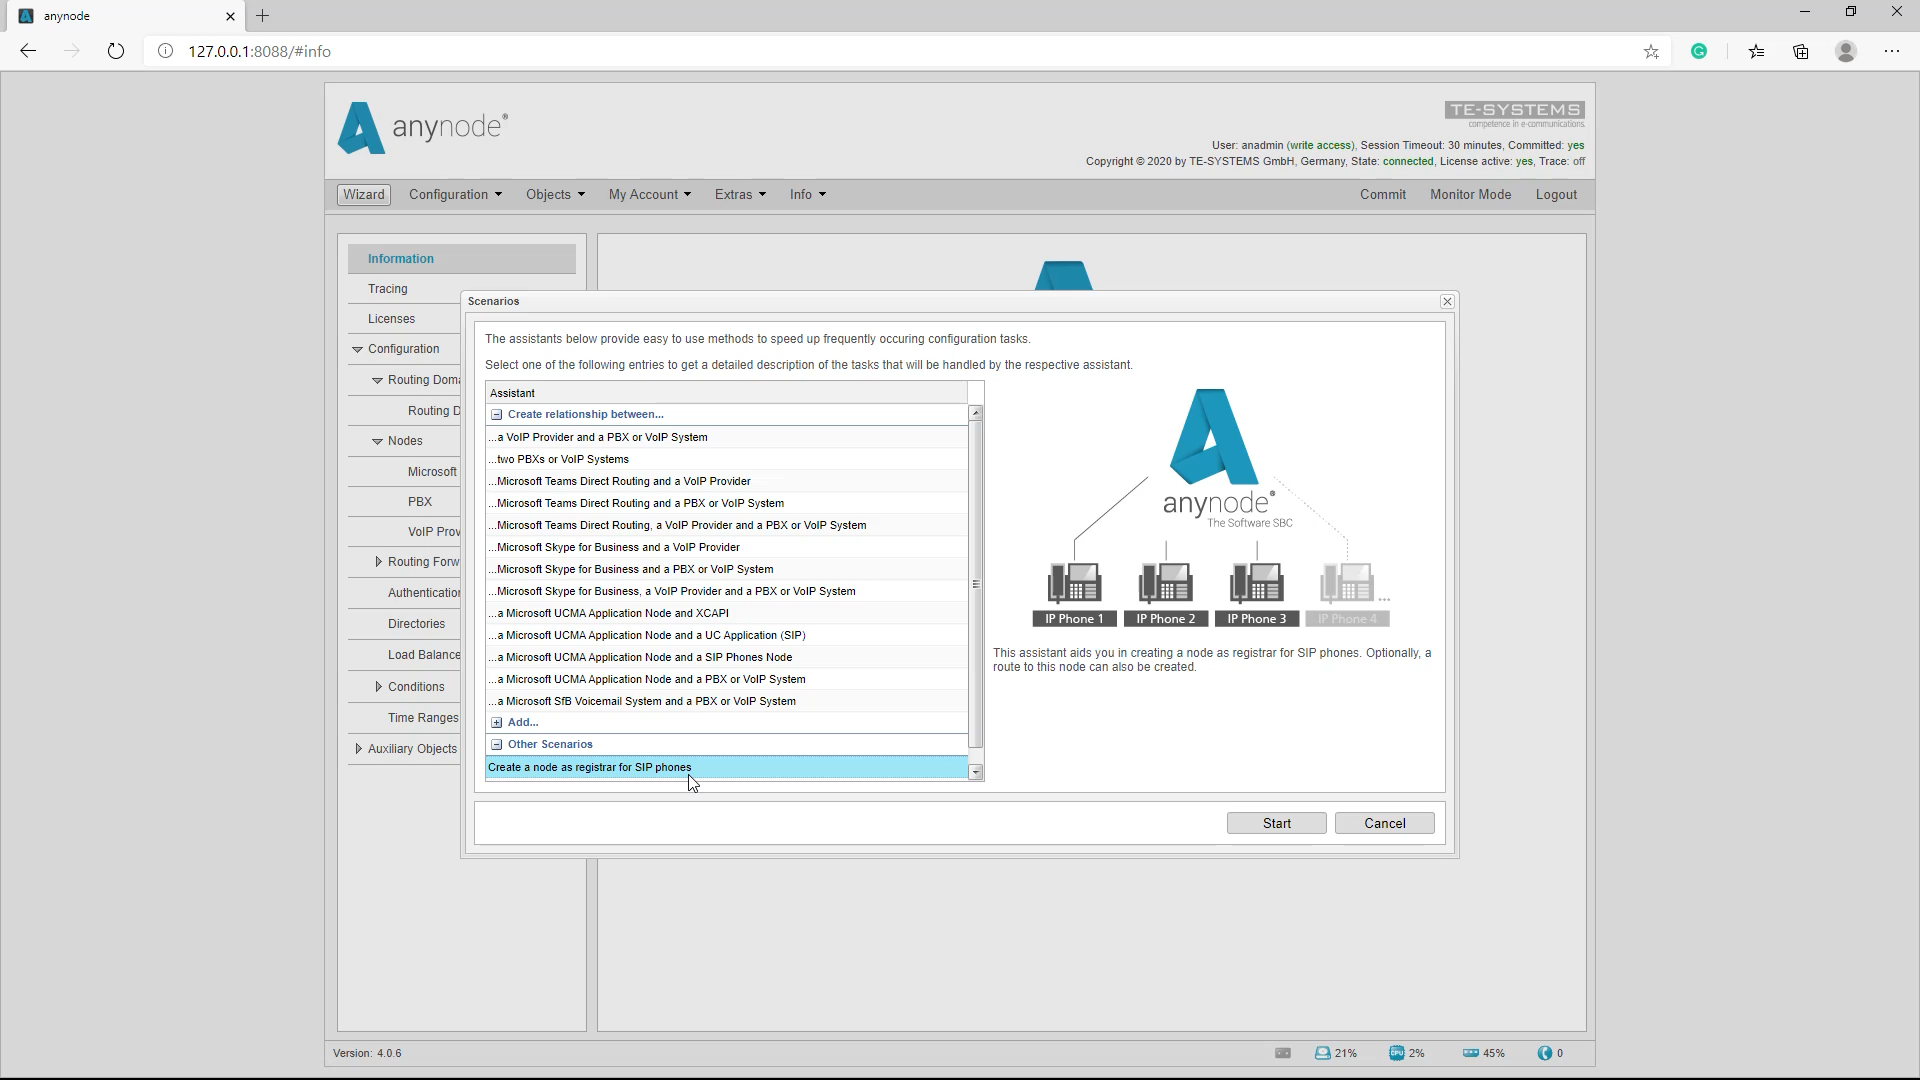Screen dimensions: 1920x1080
Task: Open a new browser tab
Action: coord(262,16)
